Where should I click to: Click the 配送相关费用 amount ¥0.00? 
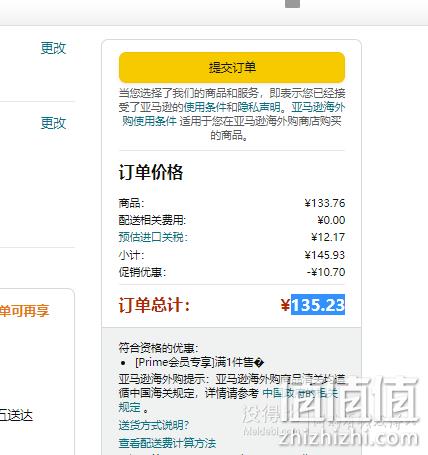coord(331,220)
